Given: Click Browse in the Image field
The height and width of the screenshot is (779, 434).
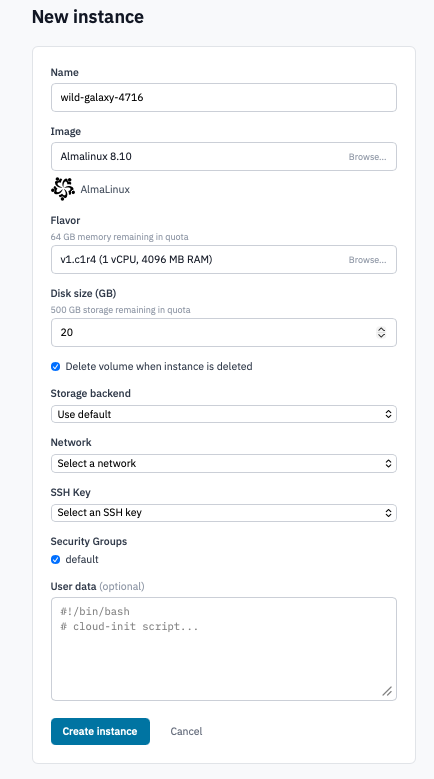Looking at the screenshot, I should tap(367, 157).
